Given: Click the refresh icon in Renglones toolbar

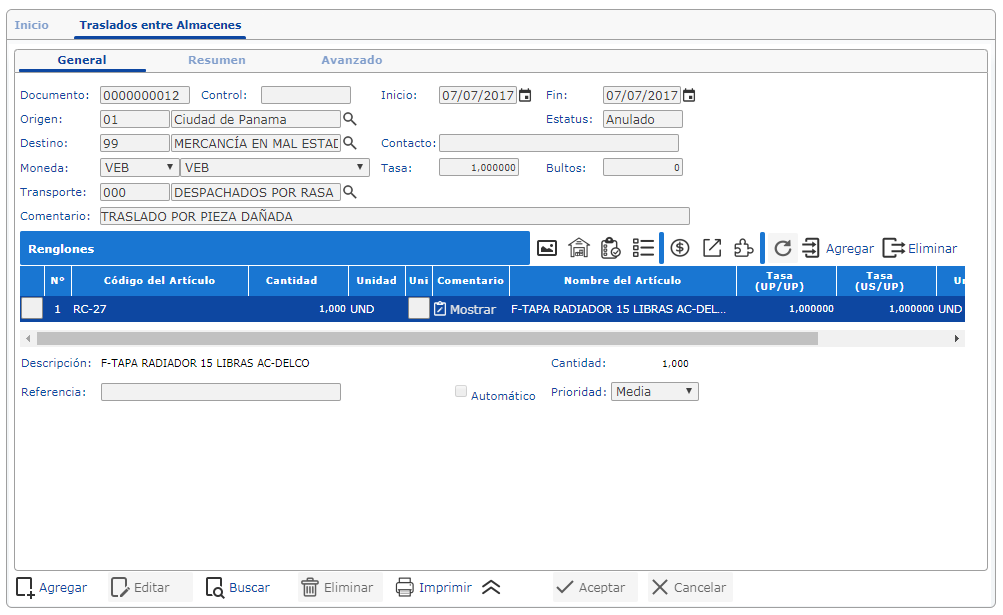Looking at the screenshot, I should click(x=783, y=248).
